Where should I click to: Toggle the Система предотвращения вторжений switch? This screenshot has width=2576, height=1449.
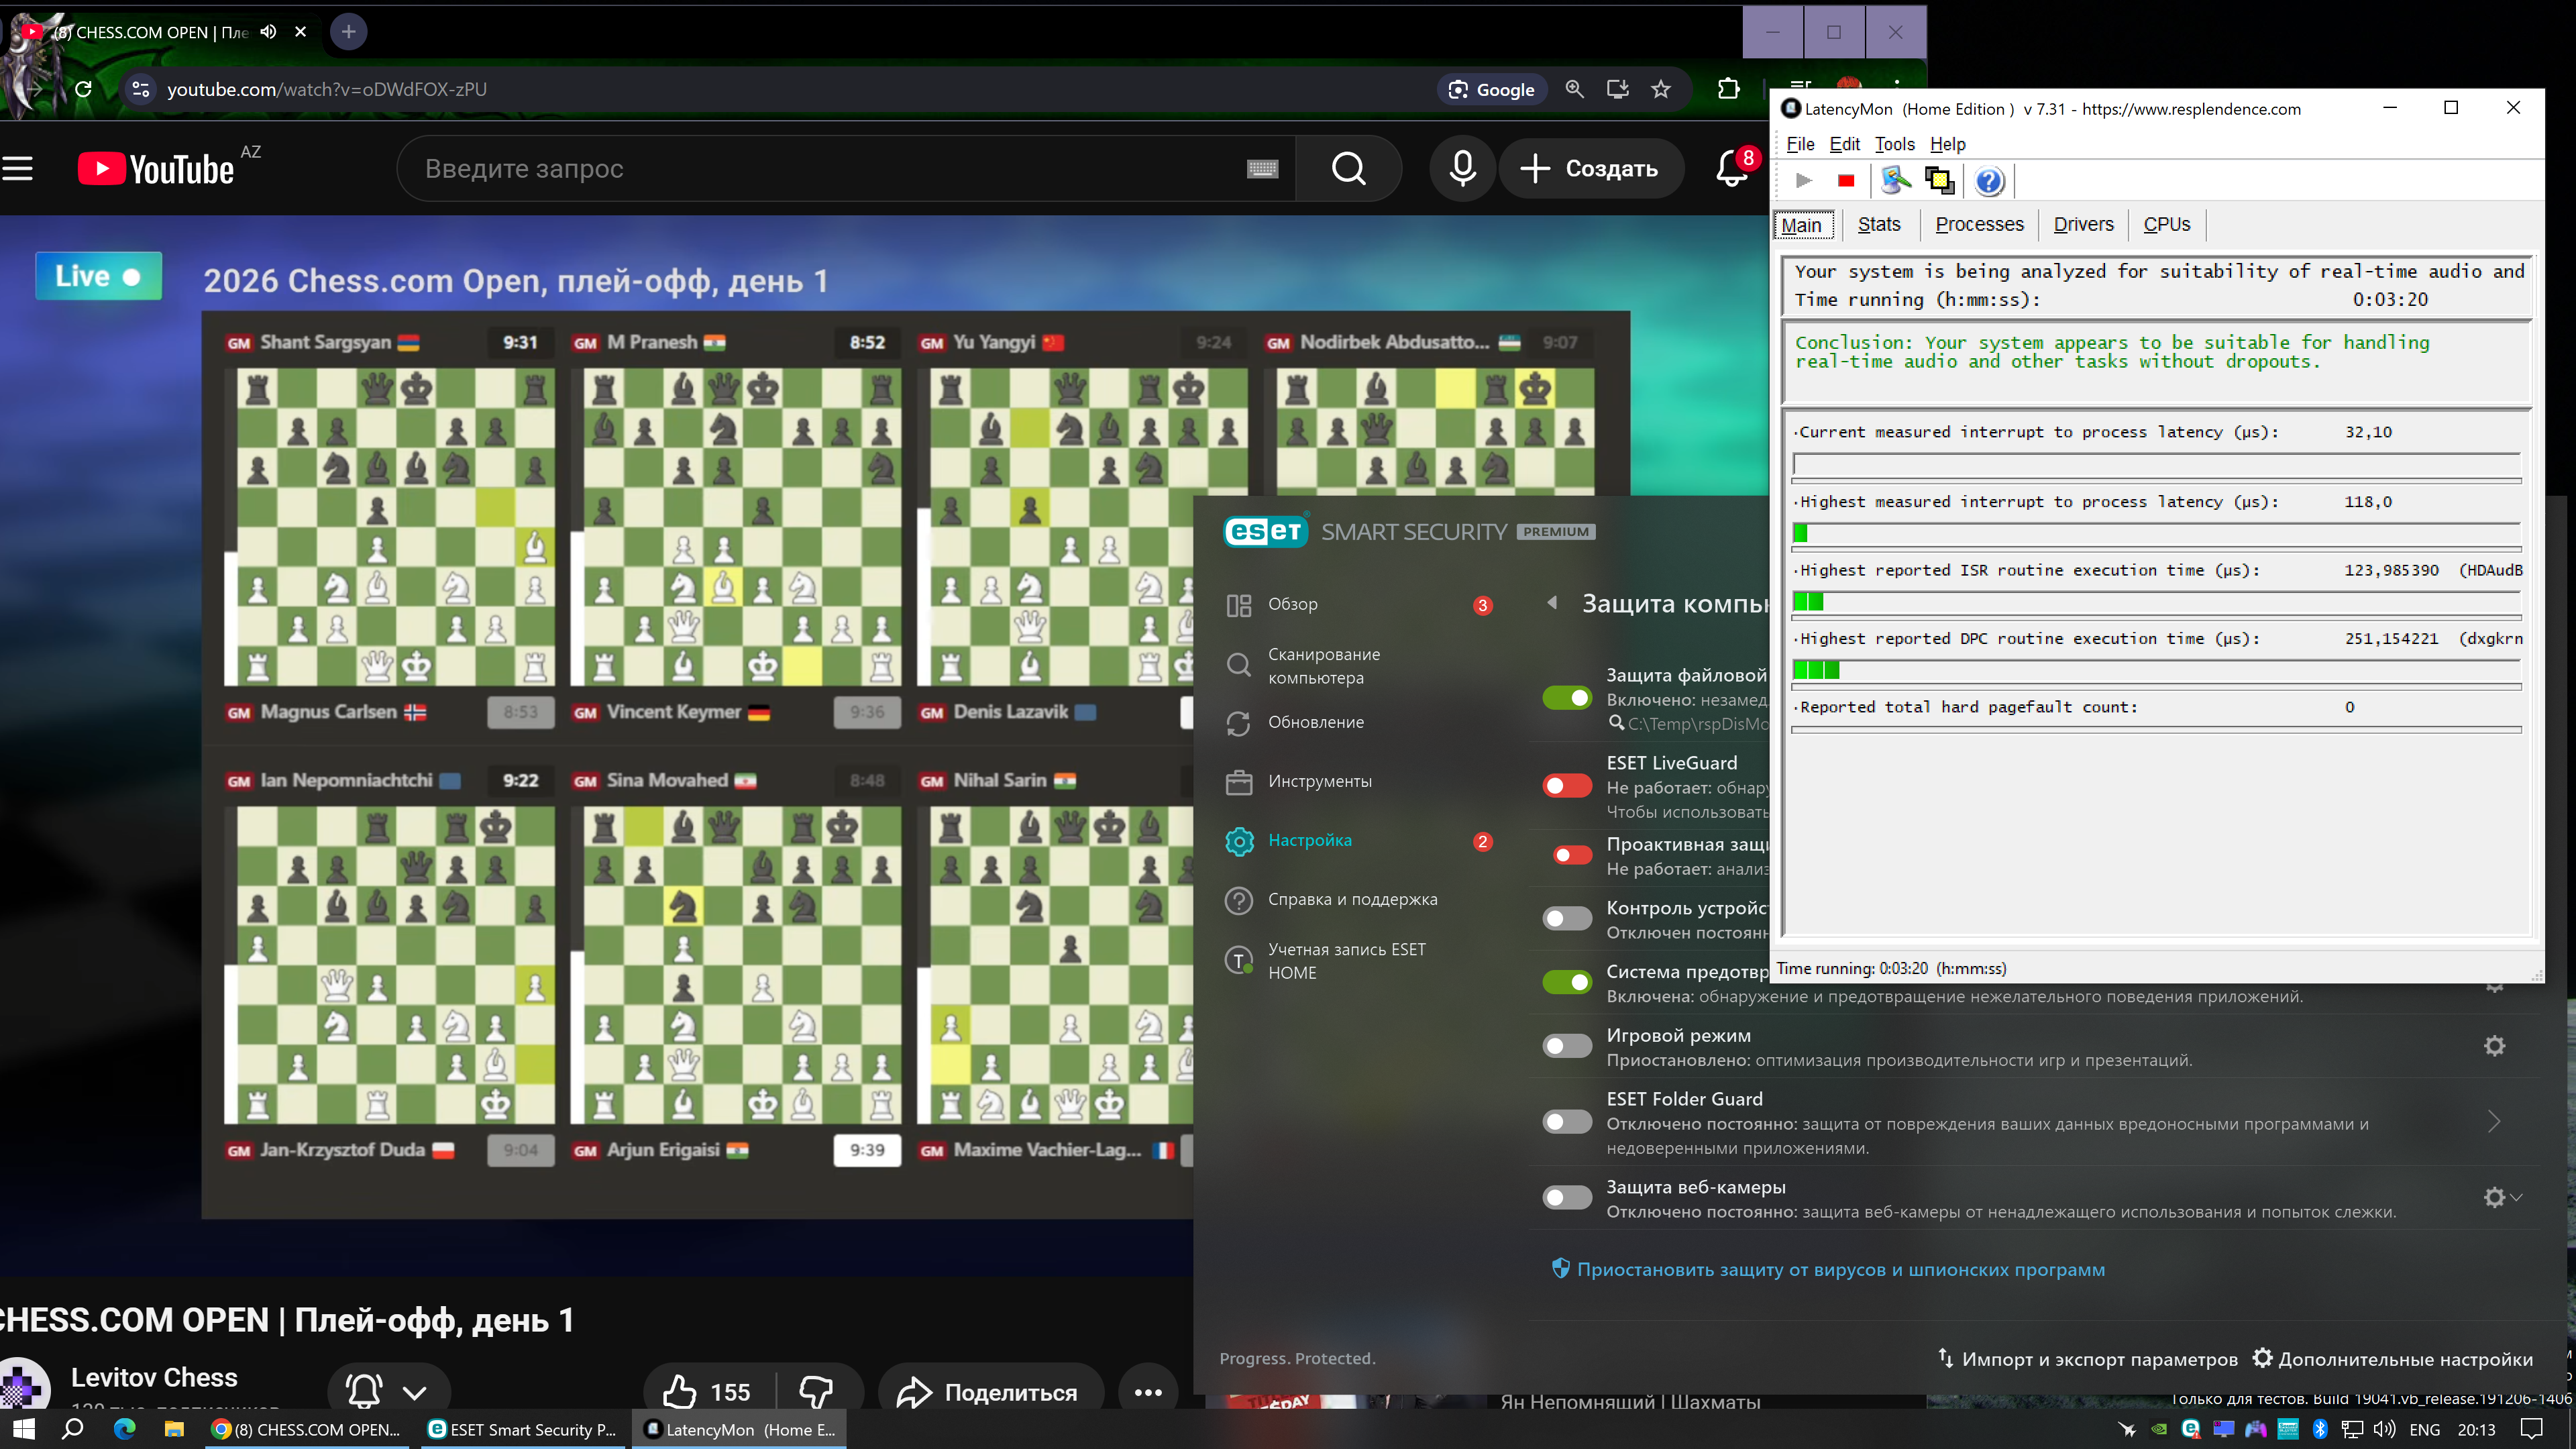[1567, 982]
